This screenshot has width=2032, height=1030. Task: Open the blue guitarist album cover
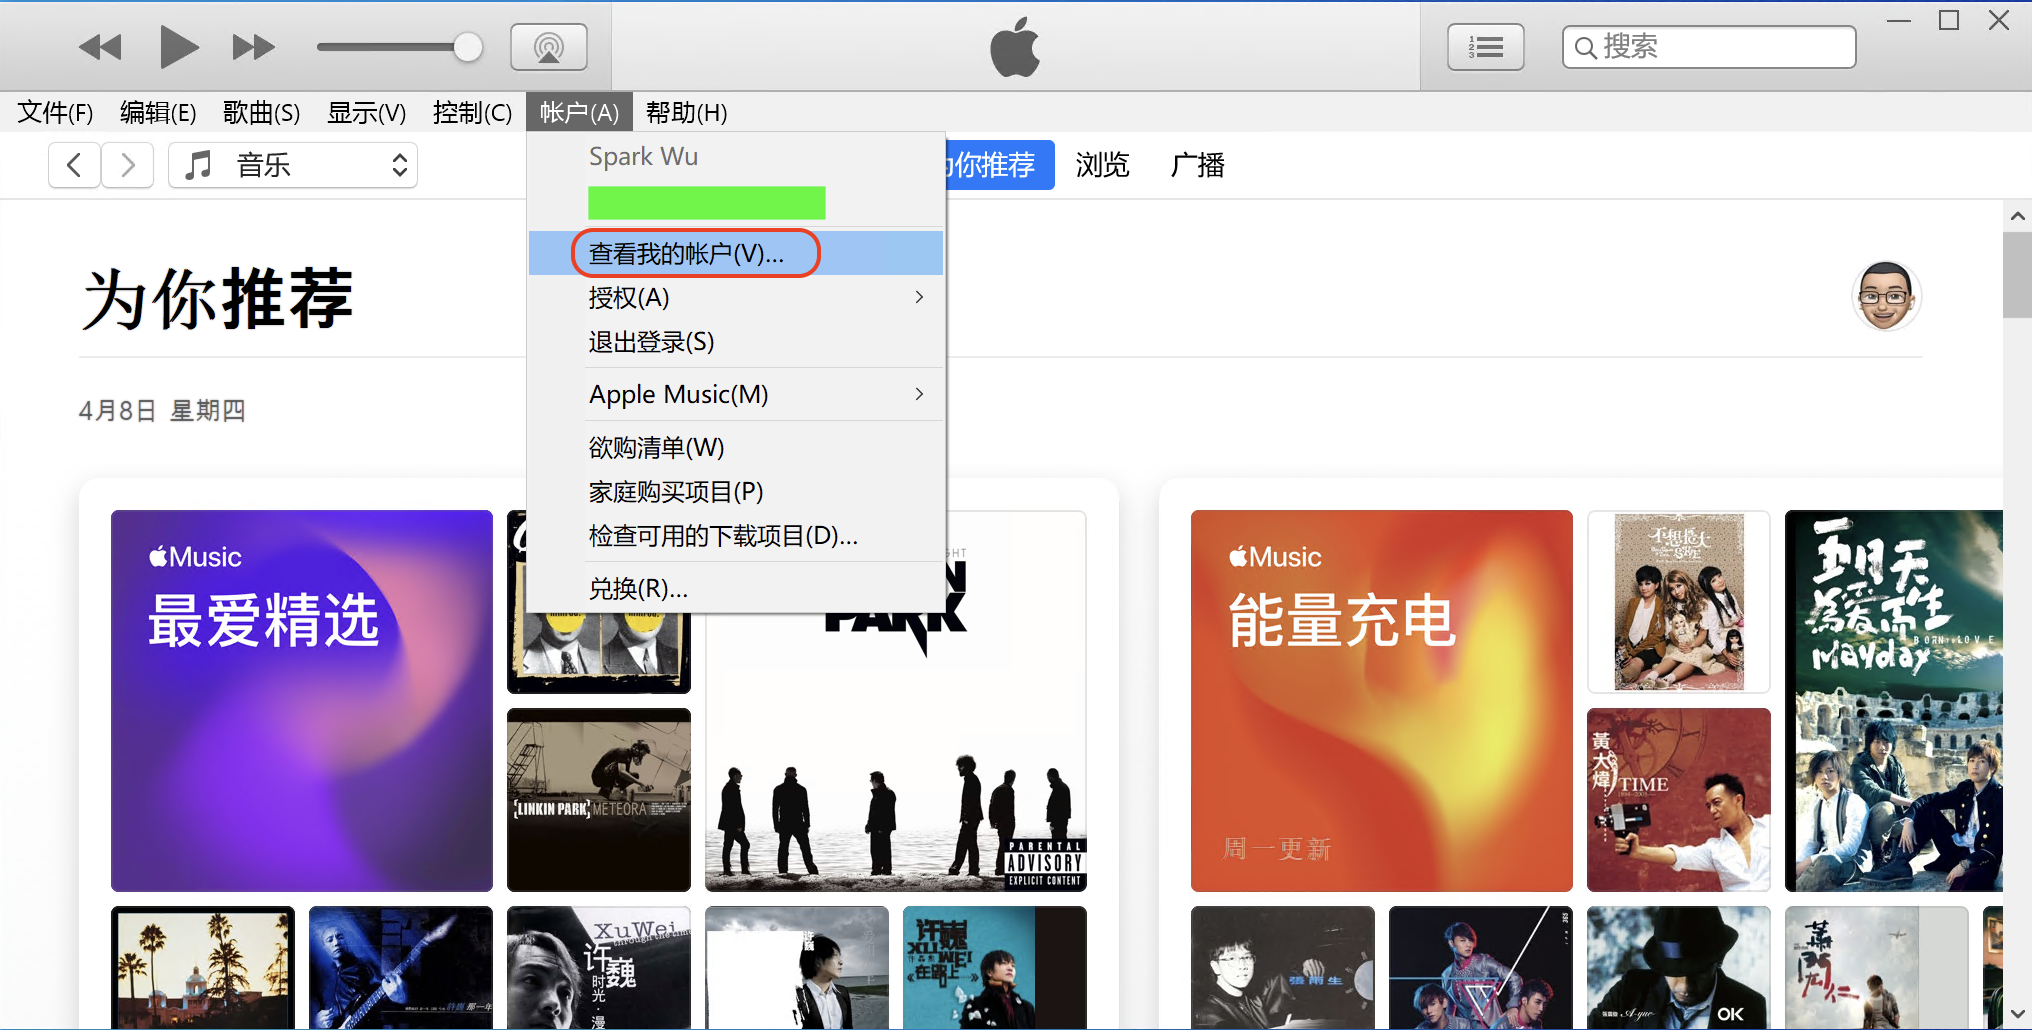tap(401, 967)
